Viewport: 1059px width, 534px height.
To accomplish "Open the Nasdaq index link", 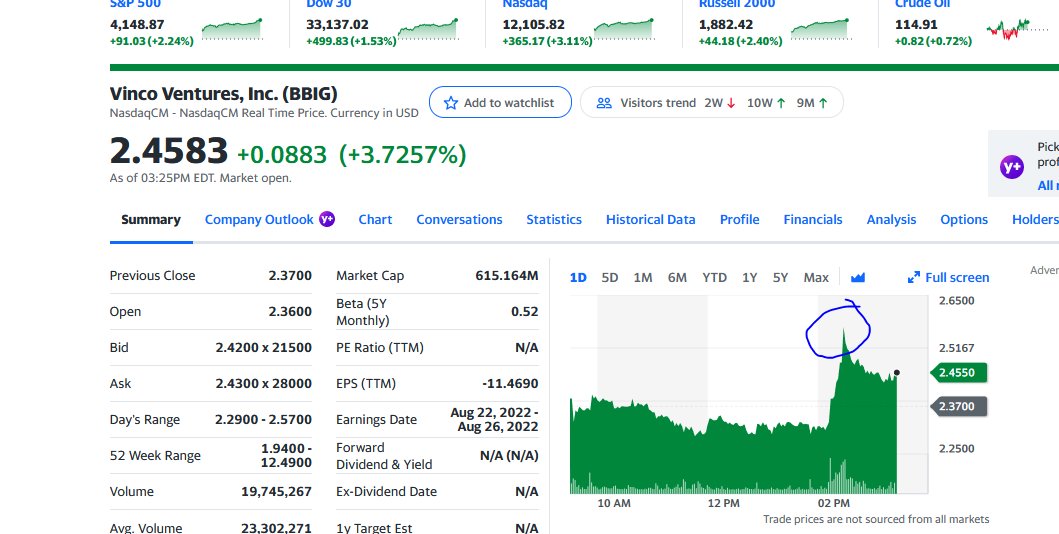I will pyautogui.click(x=525, y=4).
